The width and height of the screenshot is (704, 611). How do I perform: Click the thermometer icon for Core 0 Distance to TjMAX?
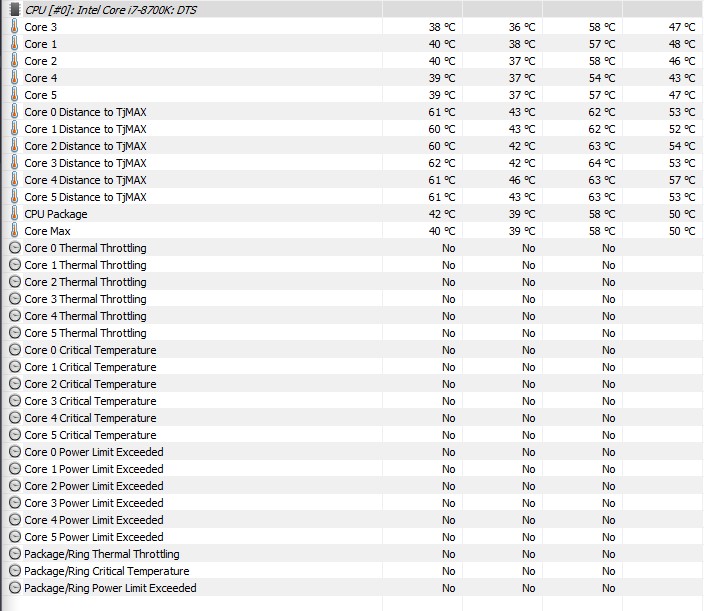click(14, 112)
